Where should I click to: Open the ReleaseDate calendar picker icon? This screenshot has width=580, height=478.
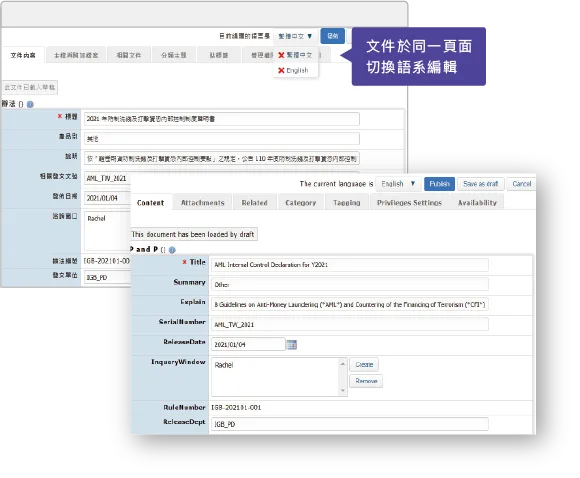[x=292, y=344]
